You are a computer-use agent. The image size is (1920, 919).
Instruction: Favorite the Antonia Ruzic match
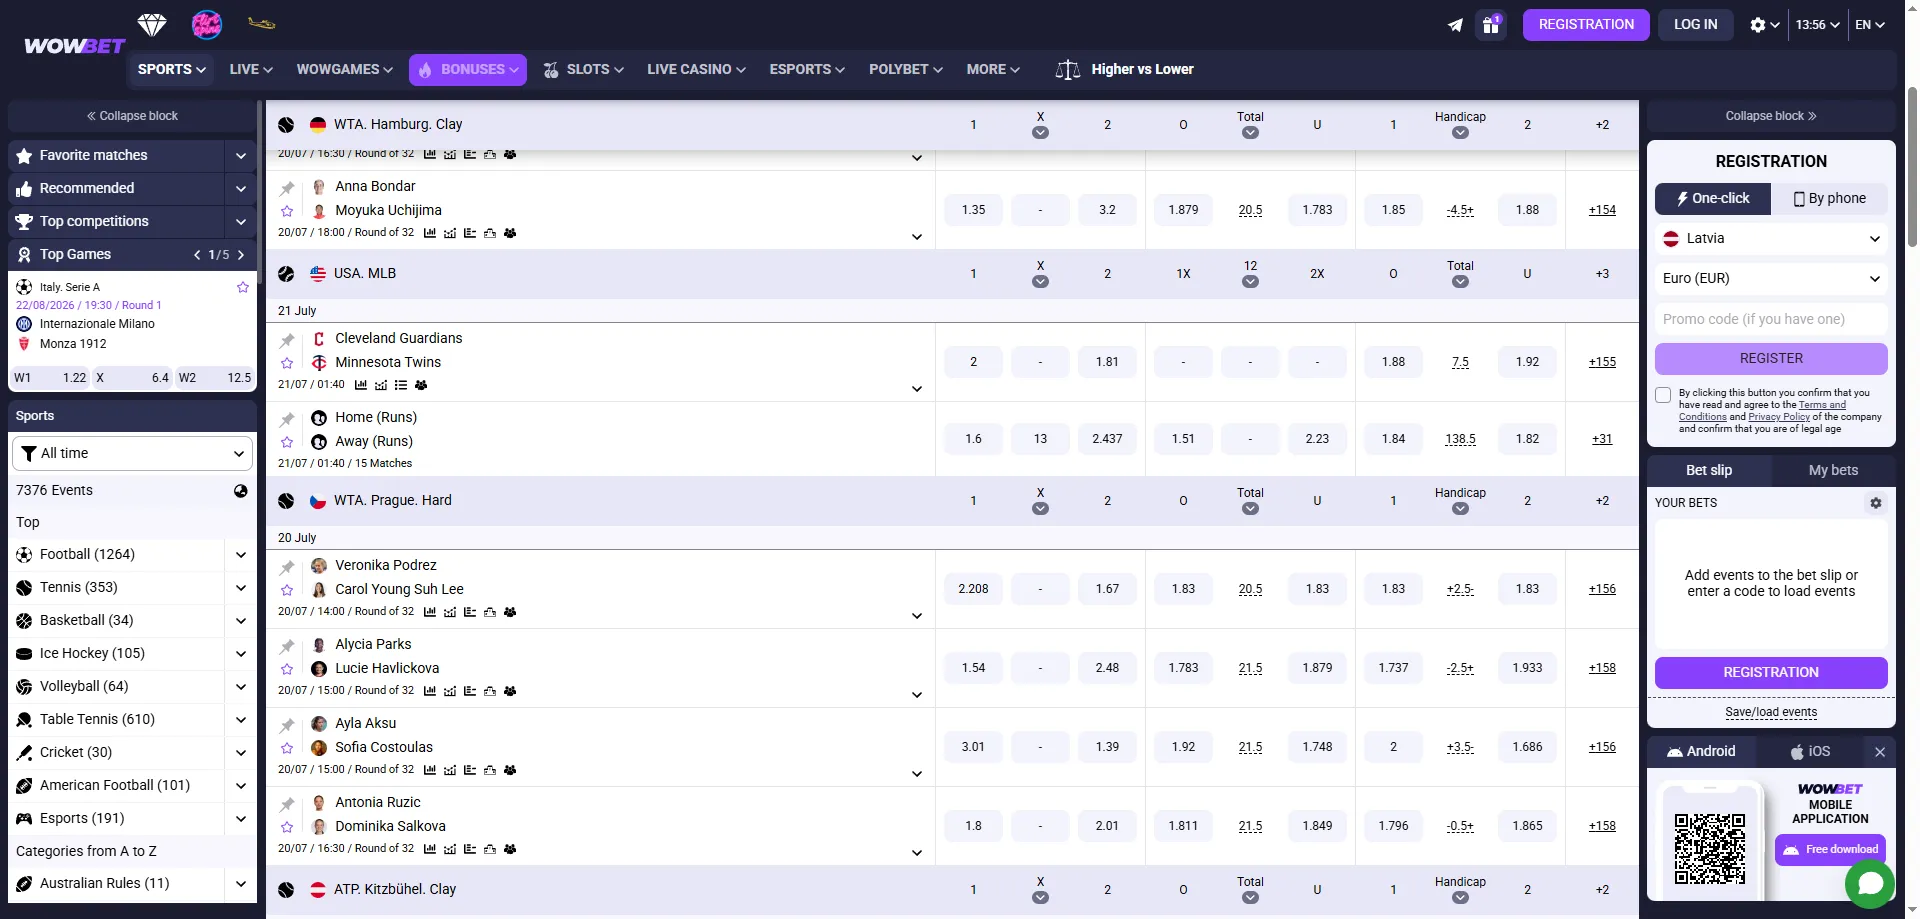(x=287, y=827)
